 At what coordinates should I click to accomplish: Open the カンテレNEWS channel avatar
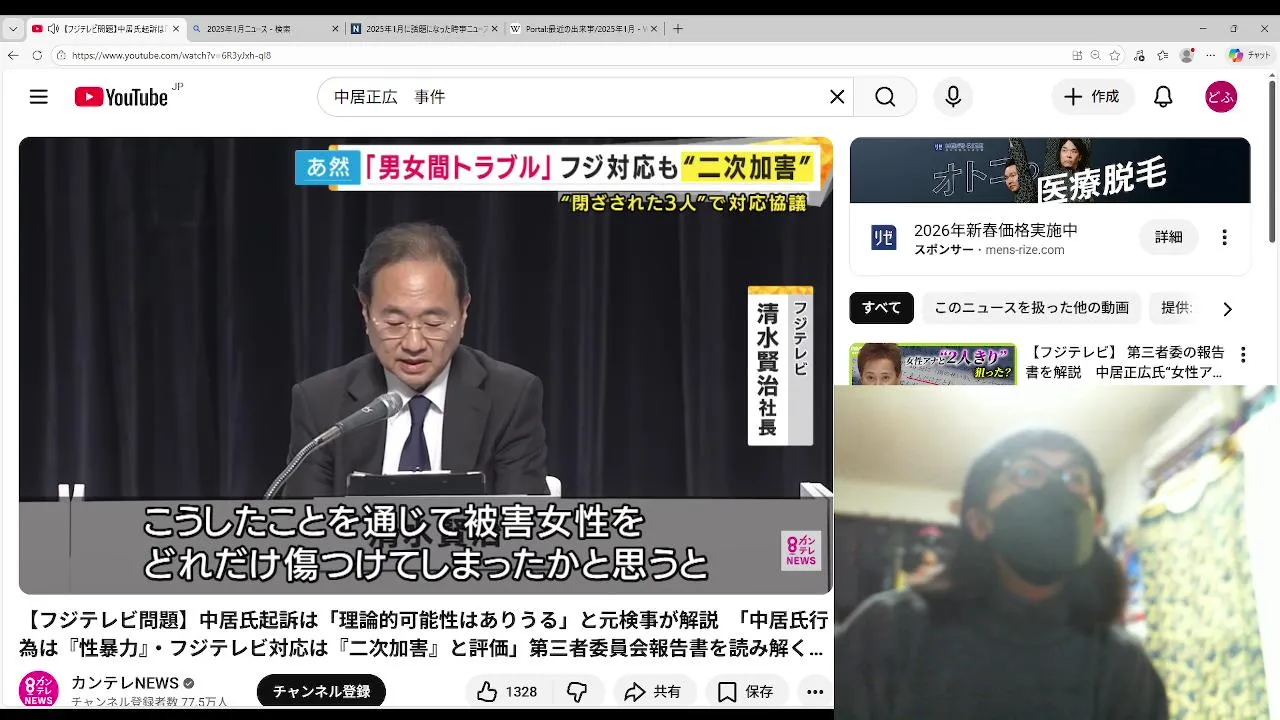pos(38,690)
